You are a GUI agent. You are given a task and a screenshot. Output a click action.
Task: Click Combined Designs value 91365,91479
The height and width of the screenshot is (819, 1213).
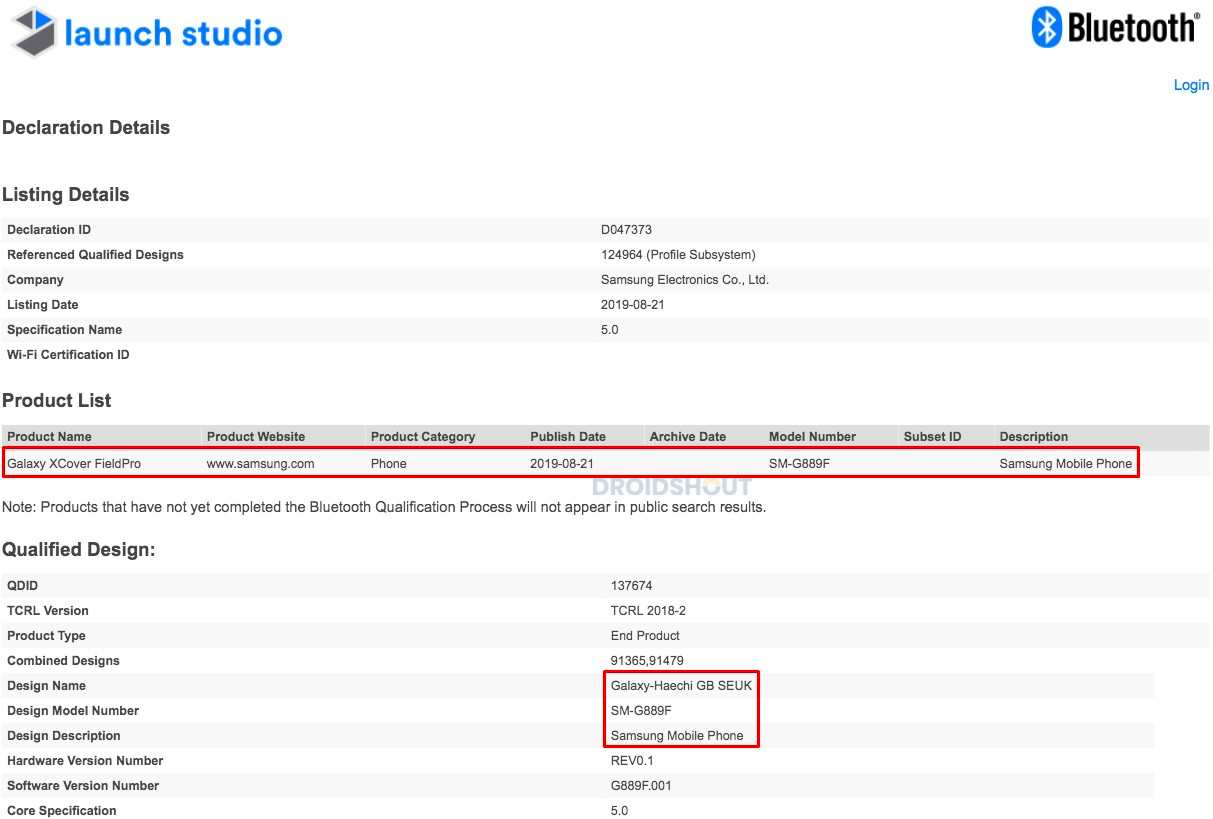click(647, 661)
